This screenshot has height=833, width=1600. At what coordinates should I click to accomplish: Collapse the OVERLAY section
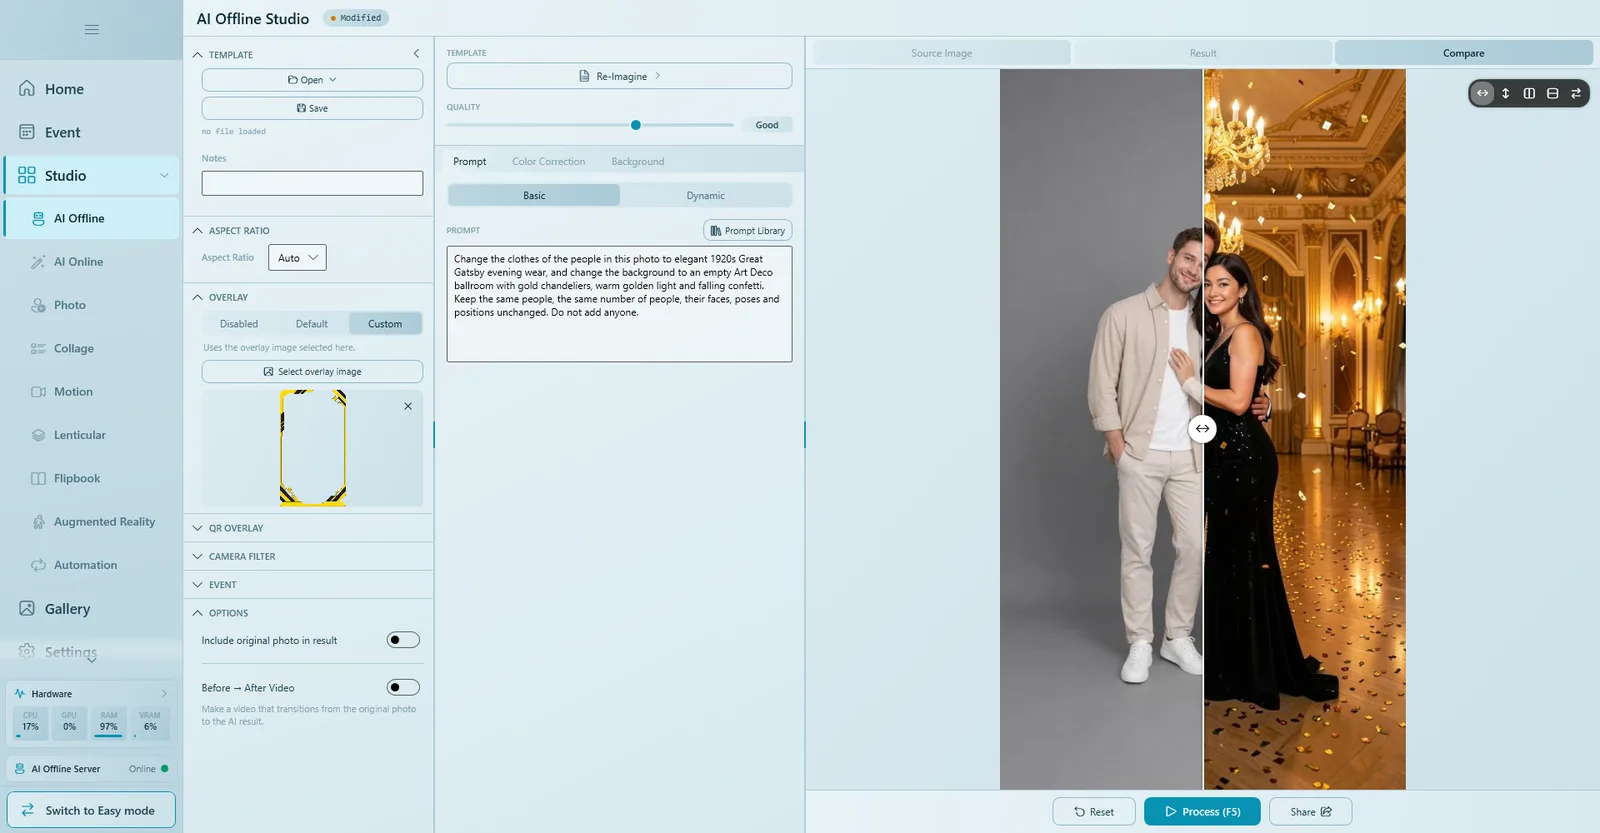(309, 297)
